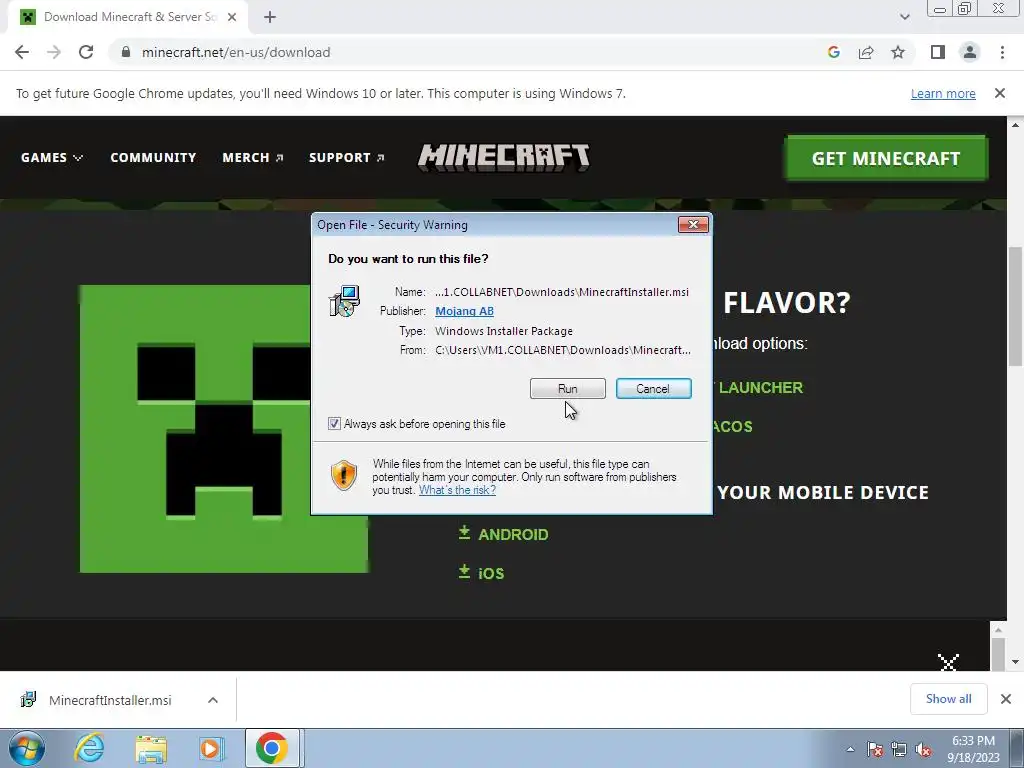This screenshot has height=768, width=1024.
Task: Open the Windows Start button
Action: click(x=27, y=748)
